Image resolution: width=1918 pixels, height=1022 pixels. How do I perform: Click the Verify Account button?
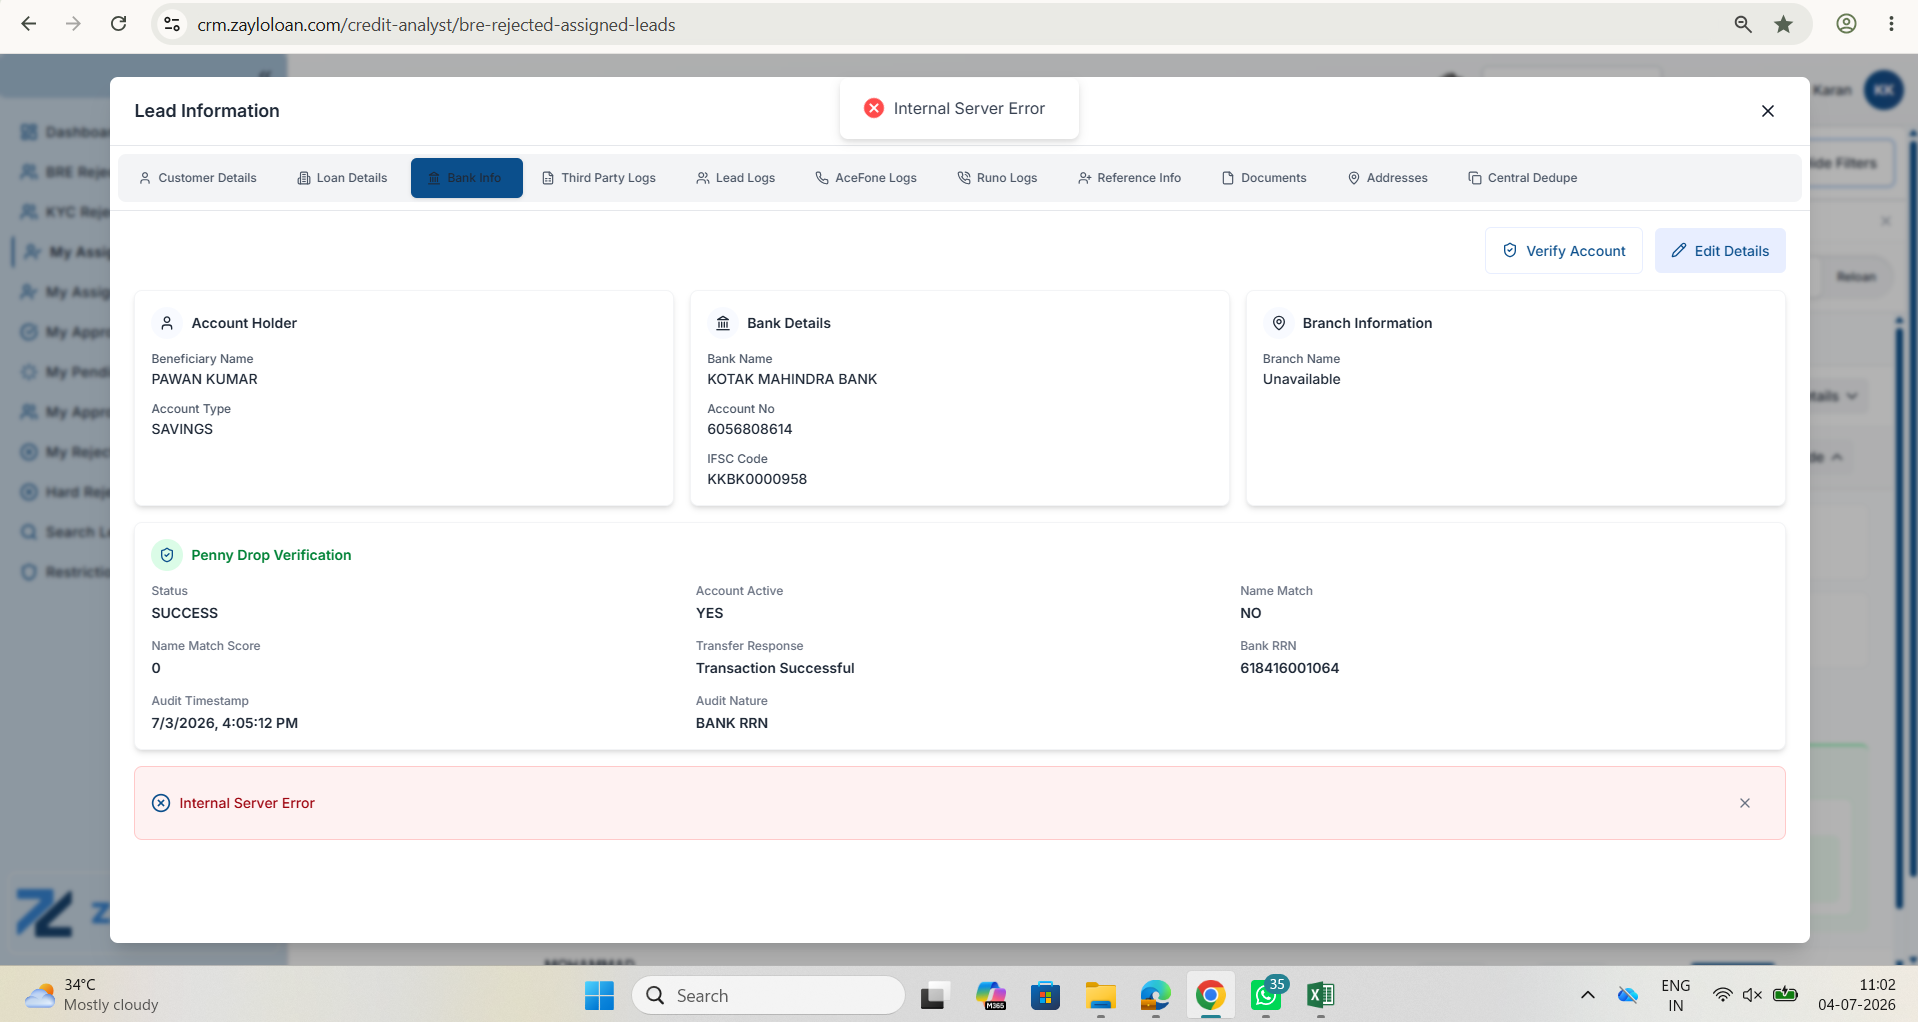tap(1564, 251)
